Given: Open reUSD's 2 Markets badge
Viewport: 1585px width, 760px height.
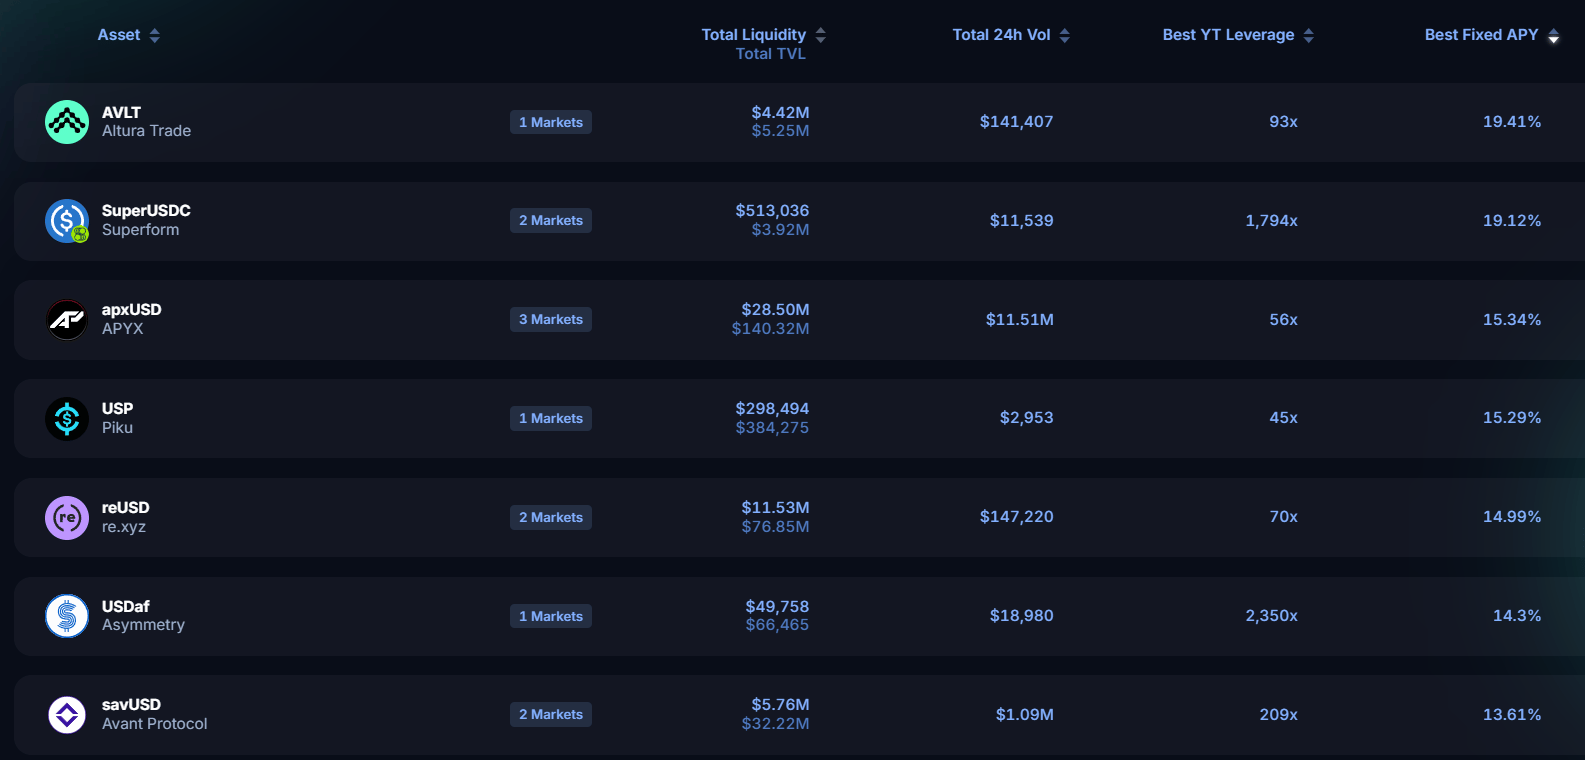Looking at the screenshot, I should pos(551,517).
